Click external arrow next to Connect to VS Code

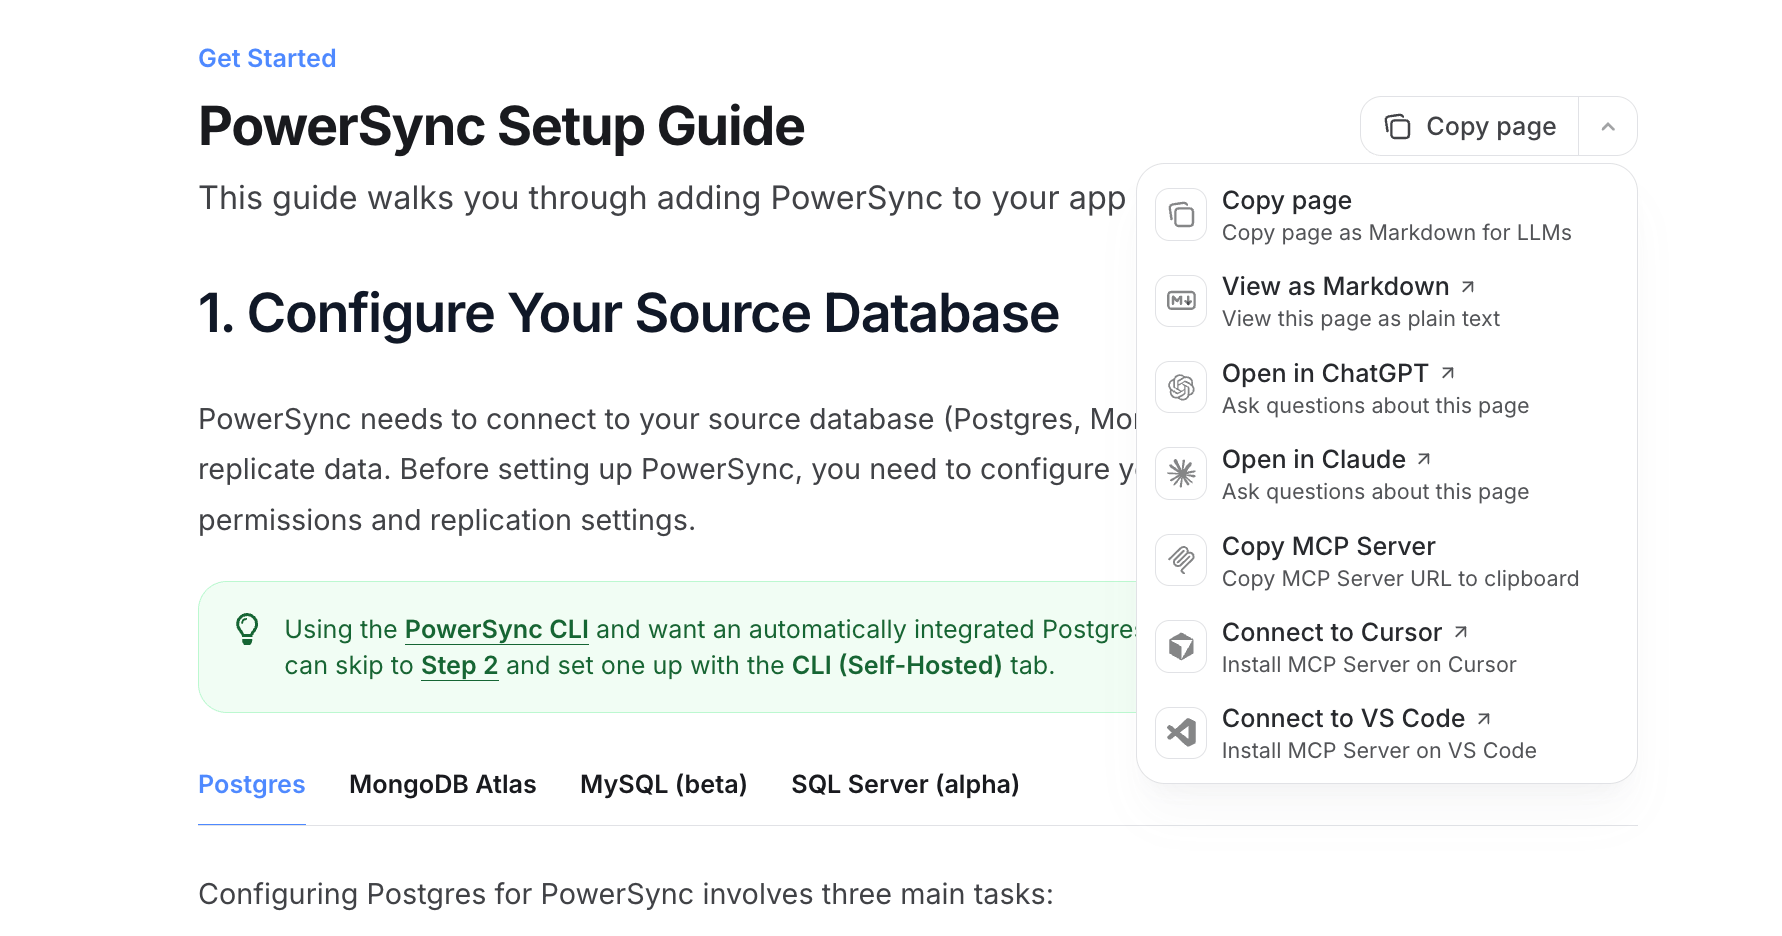[1484, 718]
